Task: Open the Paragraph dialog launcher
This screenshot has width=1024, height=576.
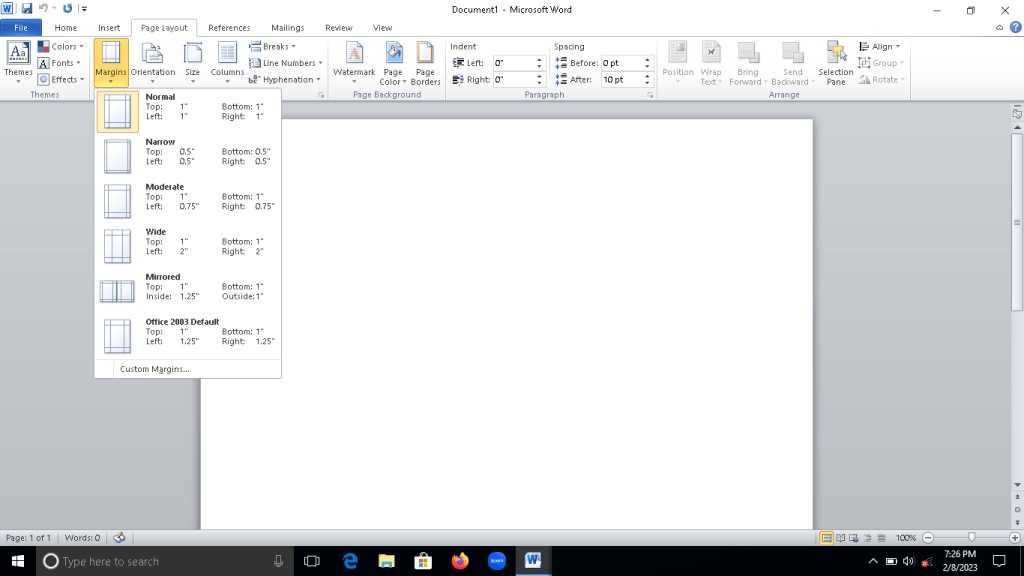Action: point(650,95)
